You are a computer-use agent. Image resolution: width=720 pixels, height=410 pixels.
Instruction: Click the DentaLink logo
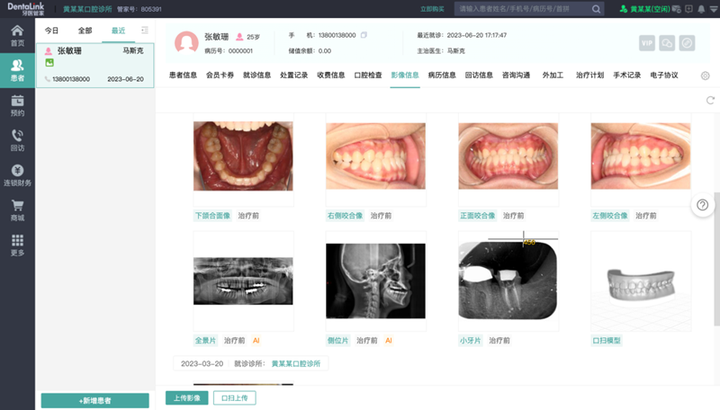(26, 8)
